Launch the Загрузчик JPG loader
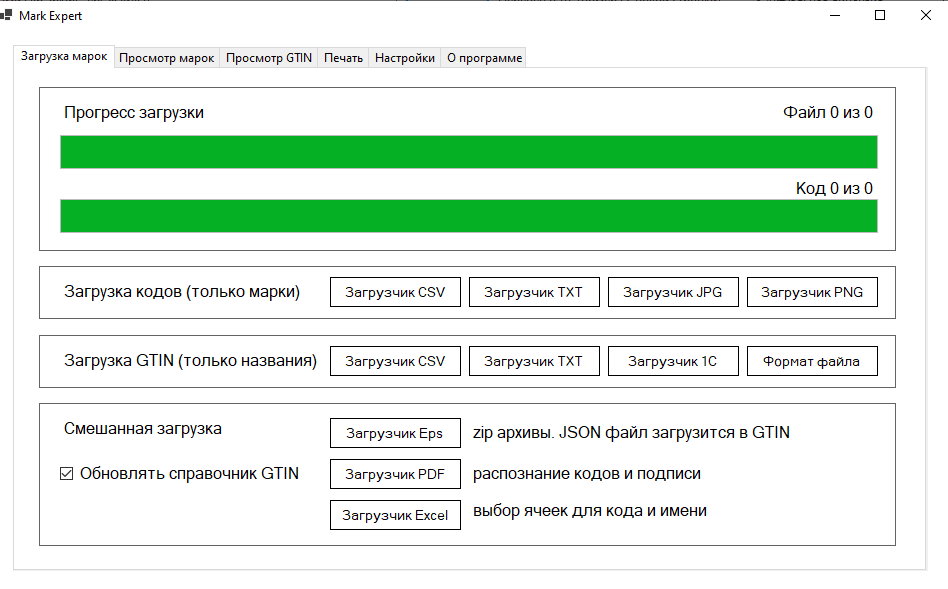948x589 pixels. (x=673, y=293)
